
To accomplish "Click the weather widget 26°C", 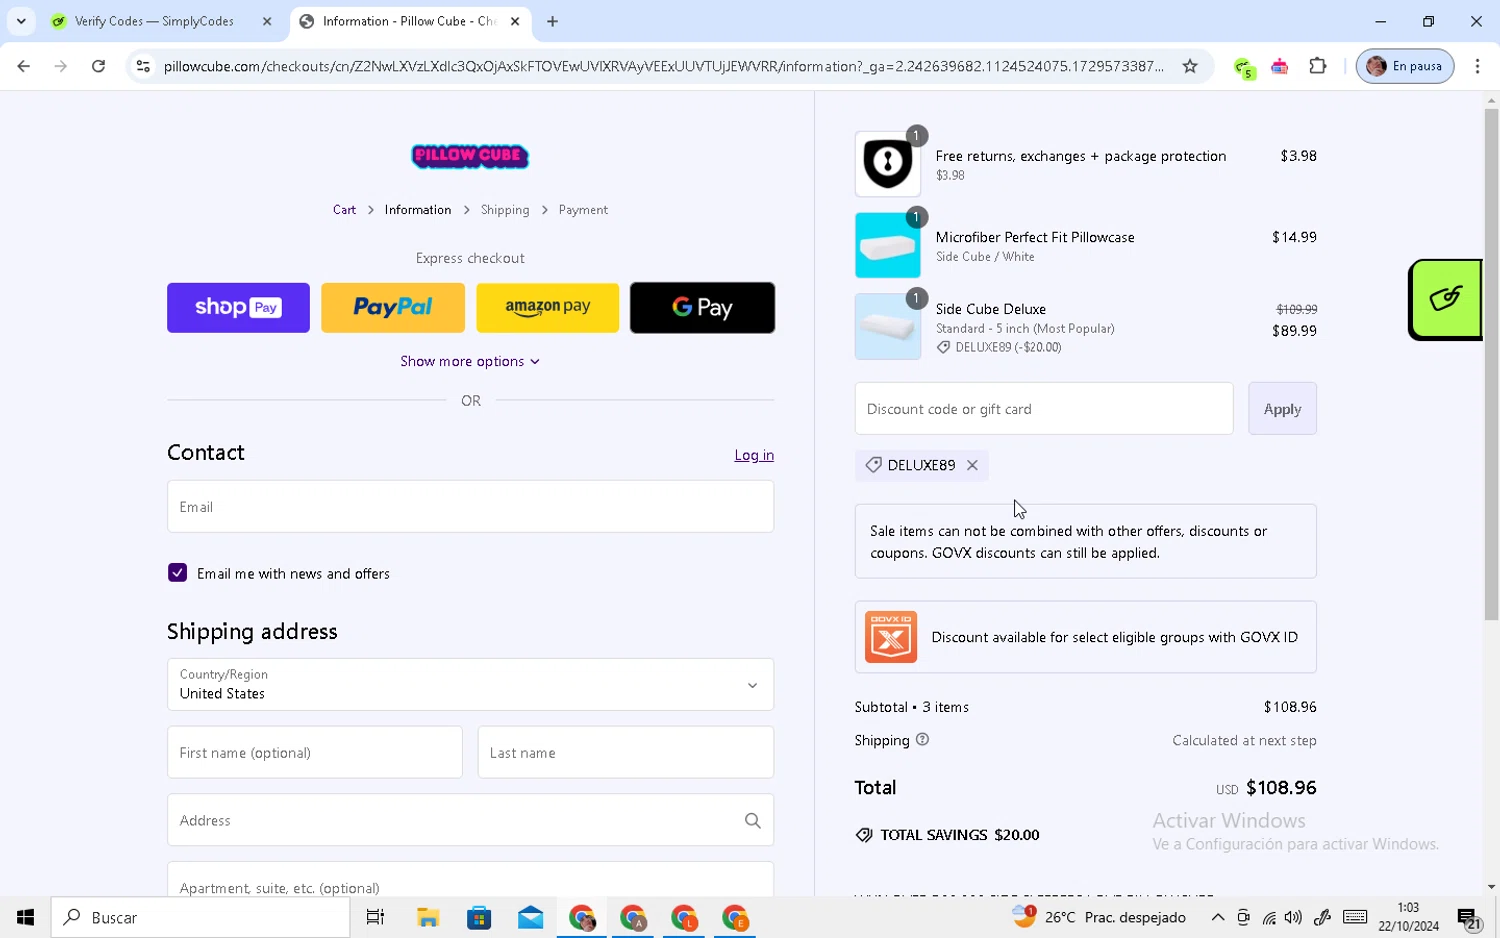I will tap(1099, 917).
